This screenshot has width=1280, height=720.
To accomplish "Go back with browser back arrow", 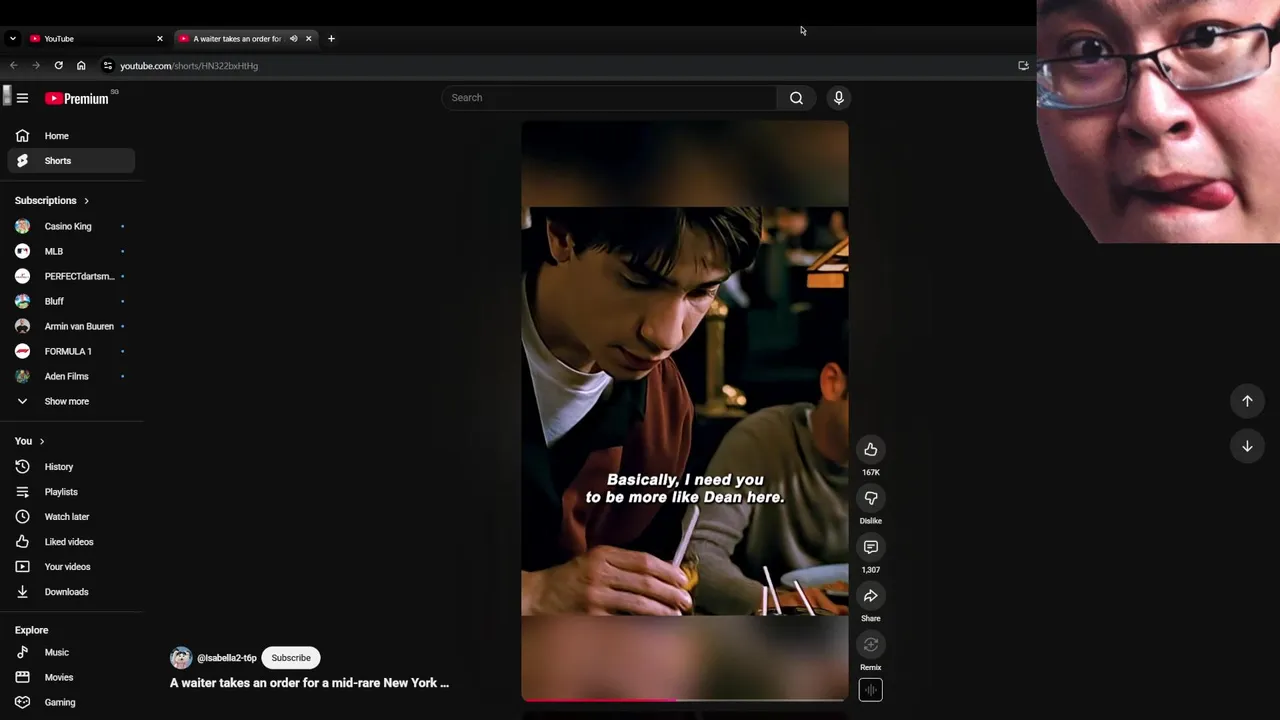I will [14, 66].
